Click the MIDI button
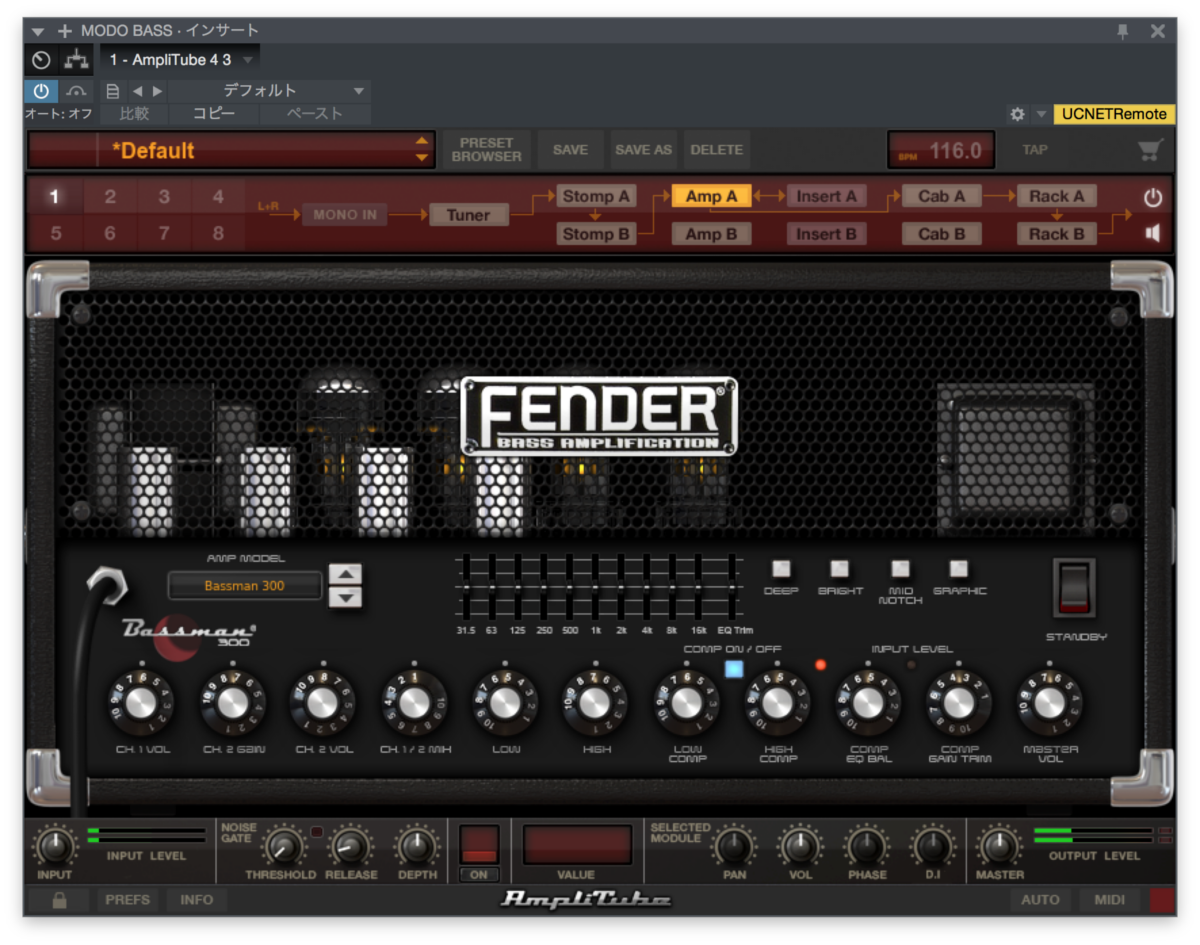1200x945 pixels. (x=1109, y=900)
